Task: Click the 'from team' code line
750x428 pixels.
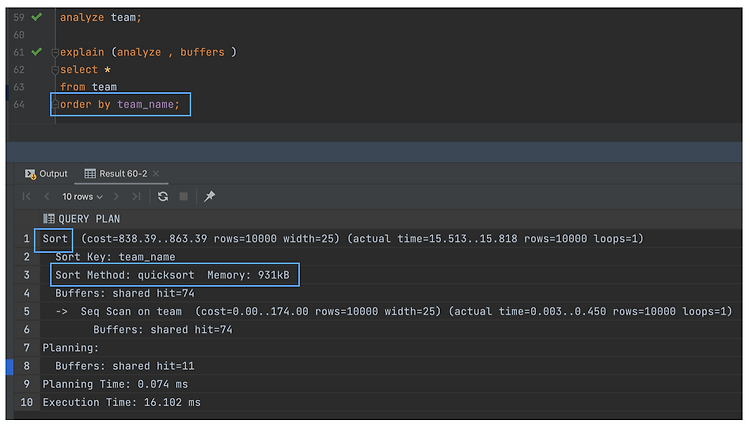Action: point(88,87)
